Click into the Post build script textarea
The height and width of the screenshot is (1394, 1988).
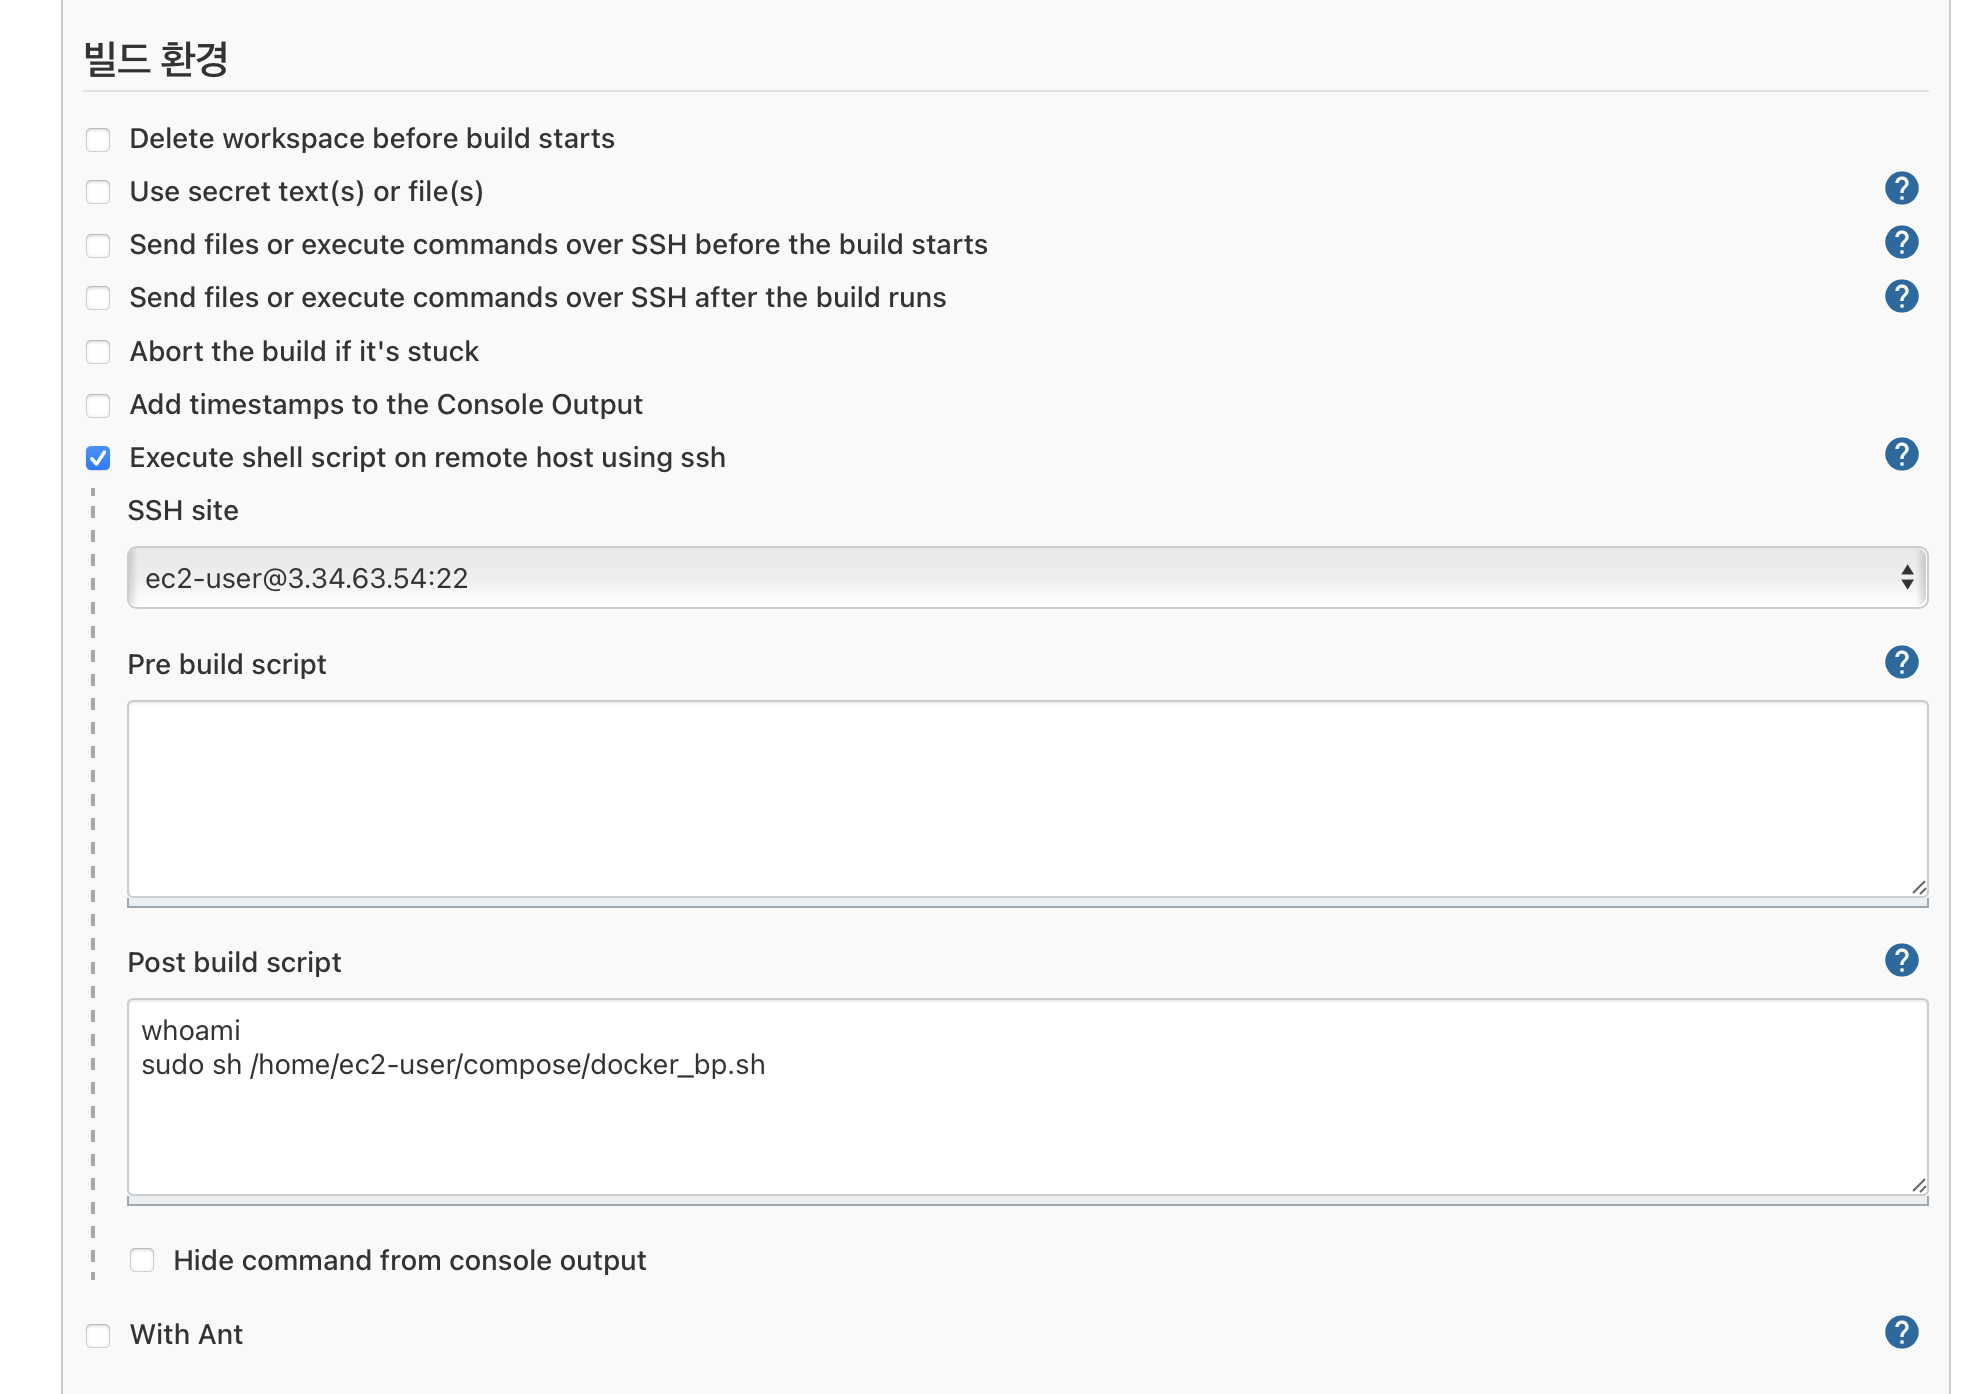(x=1026, y=1120)
